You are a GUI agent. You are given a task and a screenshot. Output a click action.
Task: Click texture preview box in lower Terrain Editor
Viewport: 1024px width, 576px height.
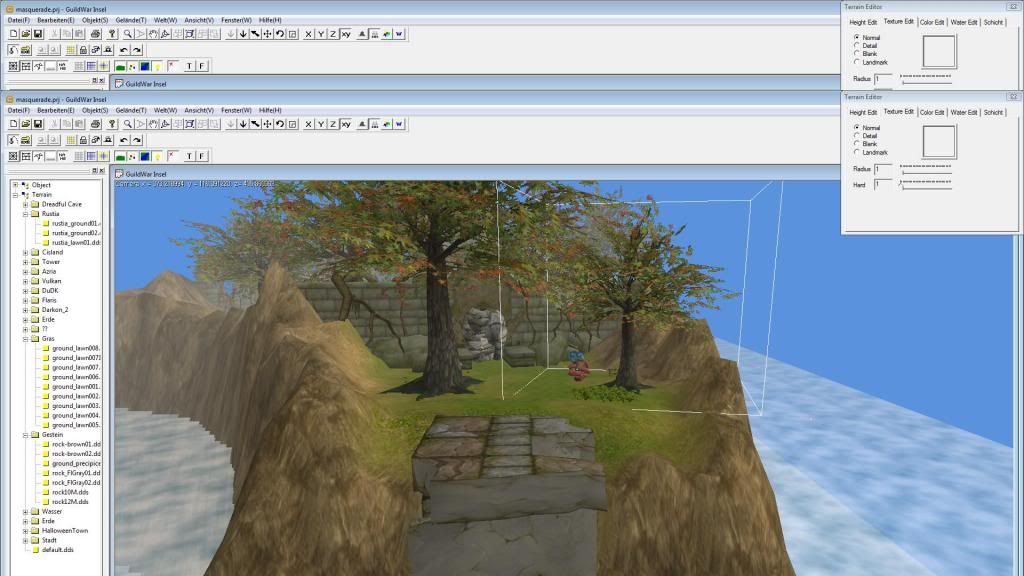pyautogui.click(x=939, y=141)
